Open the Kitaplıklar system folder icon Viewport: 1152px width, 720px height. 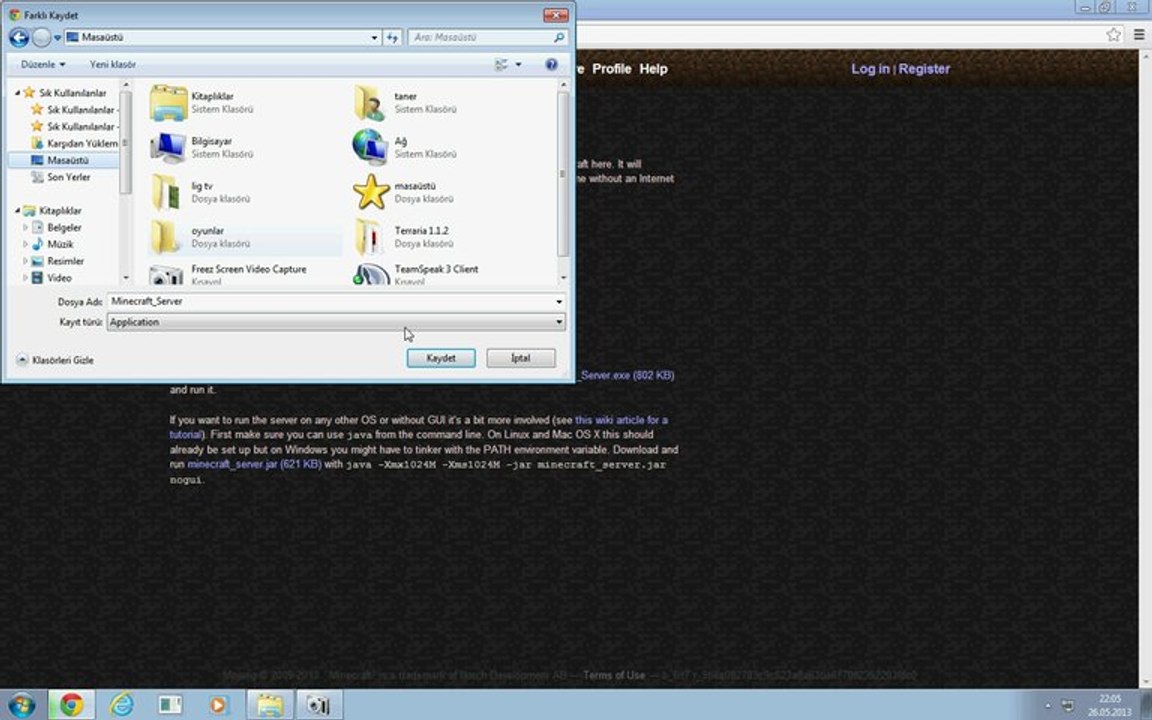click(168, 102)
